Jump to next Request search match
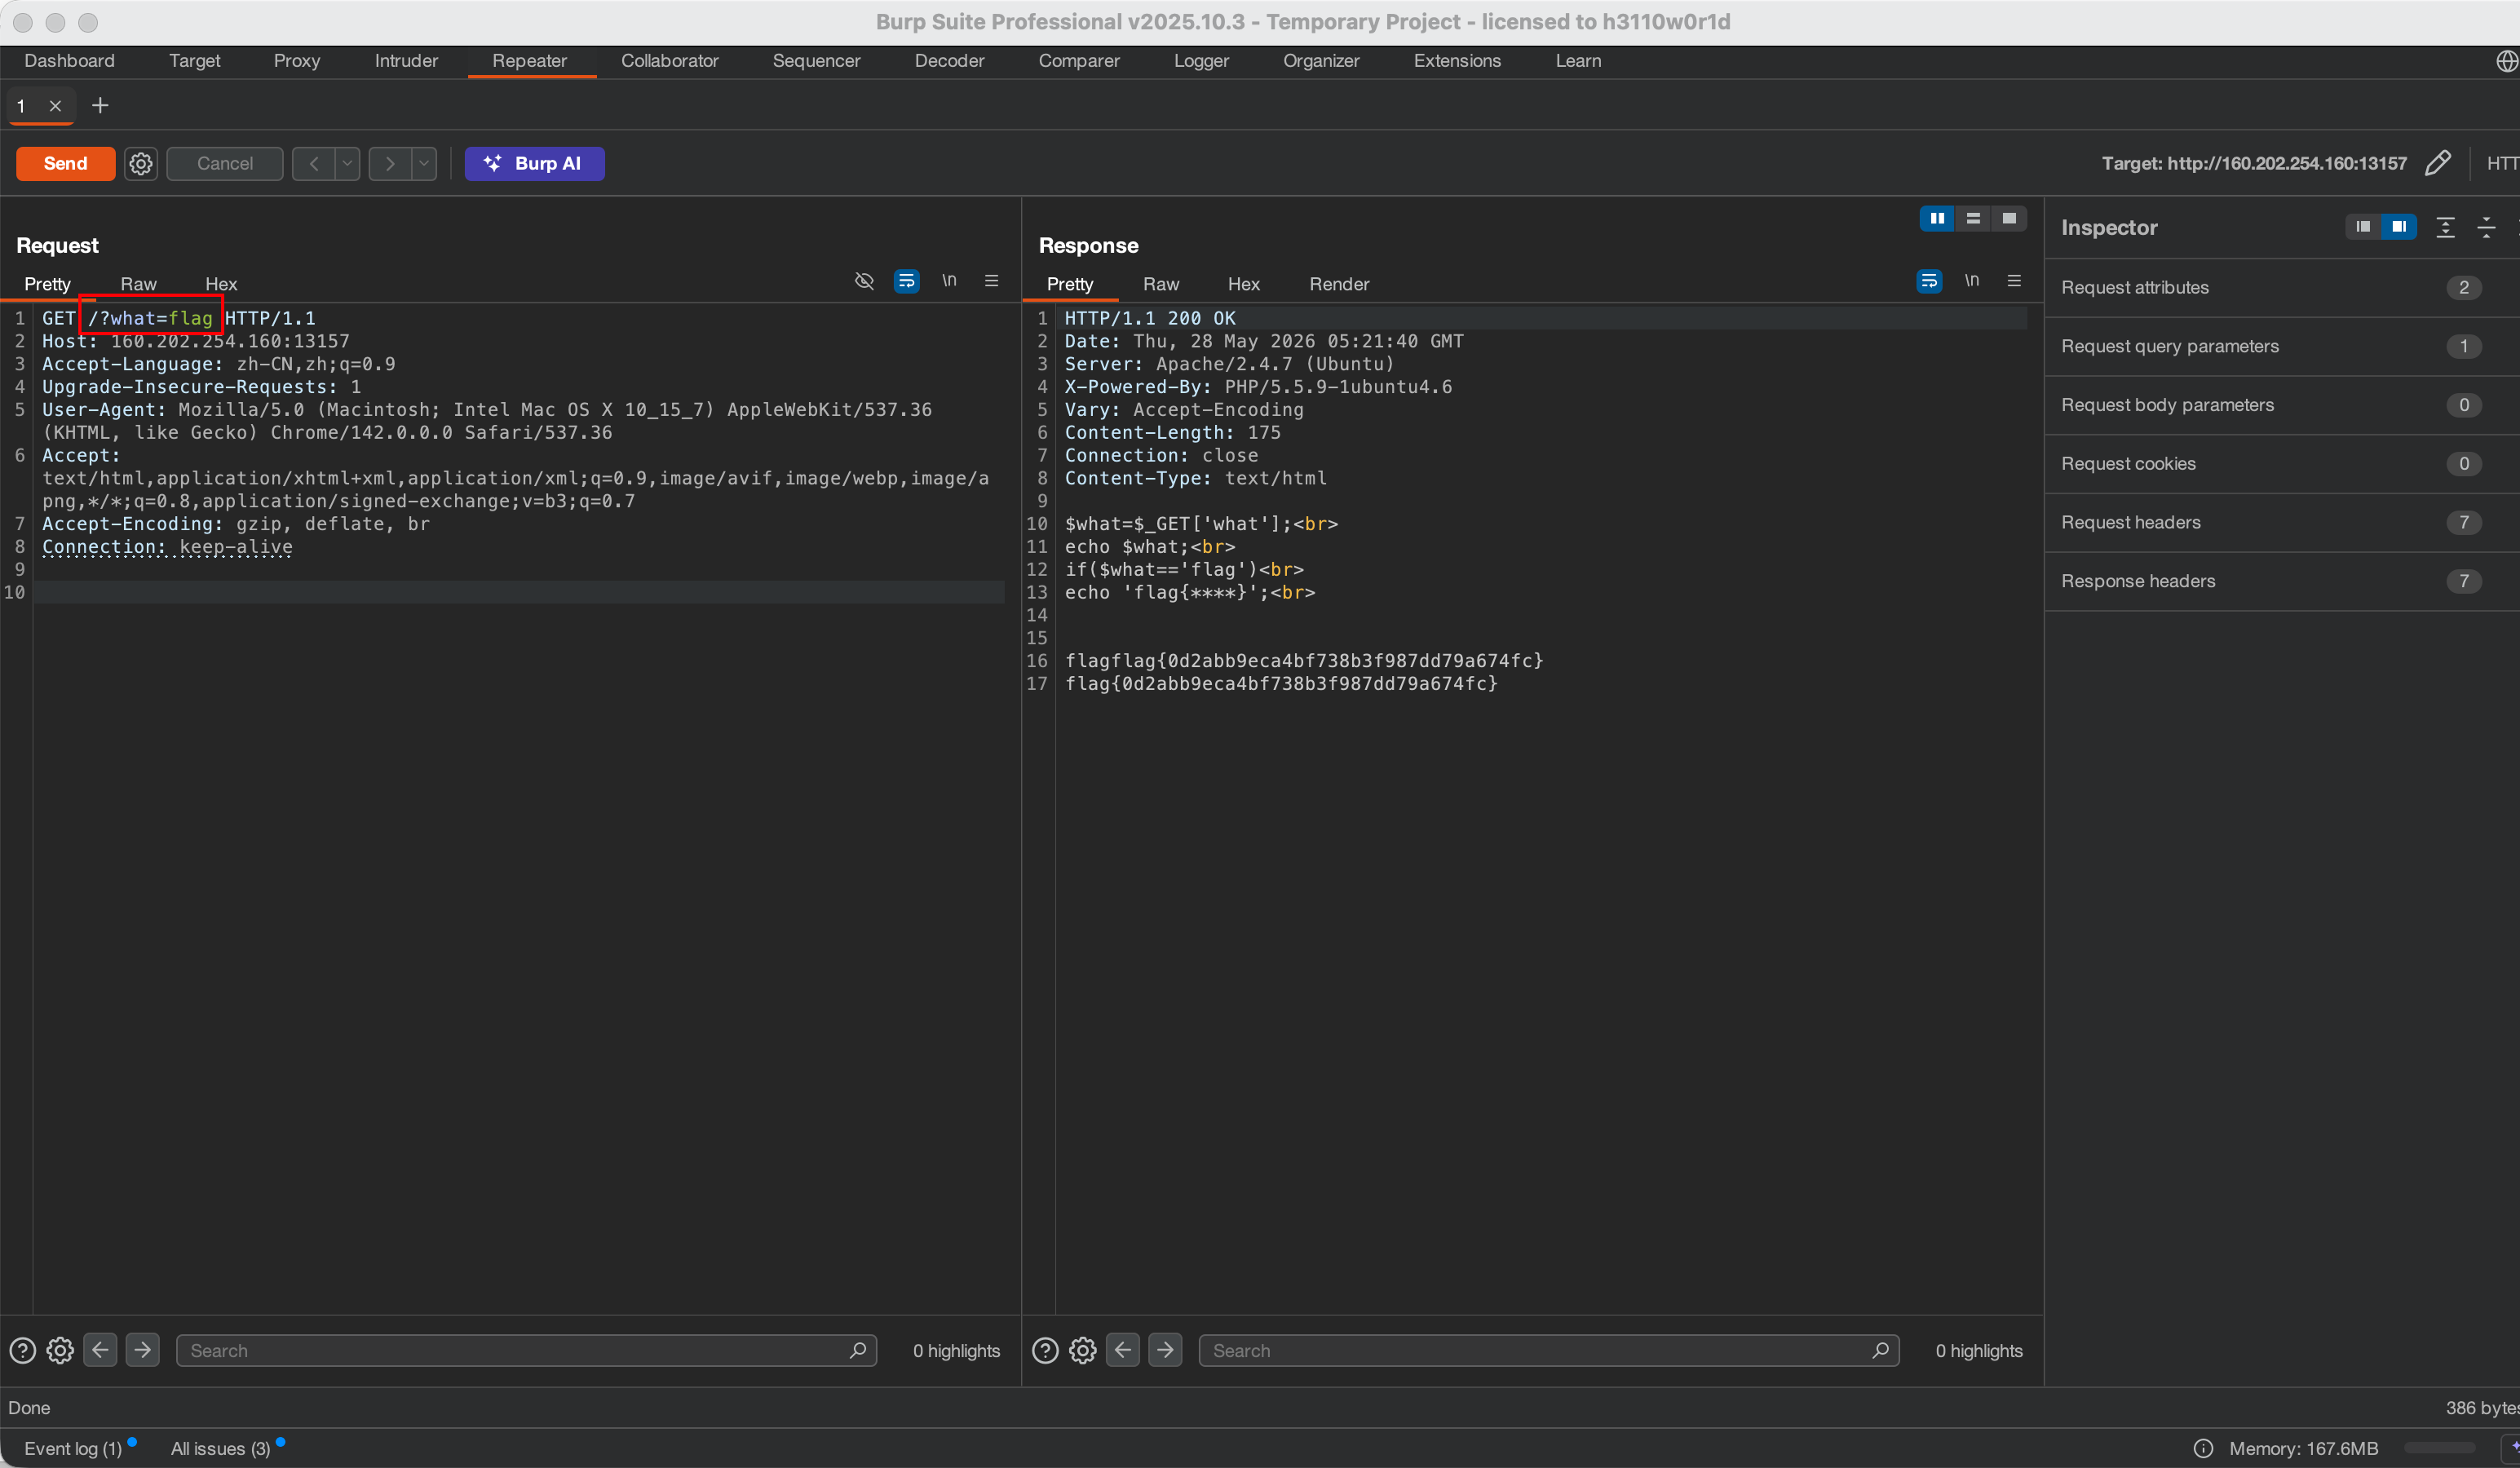This screenshot has width=2520, height=1468. coord(143,1350)
